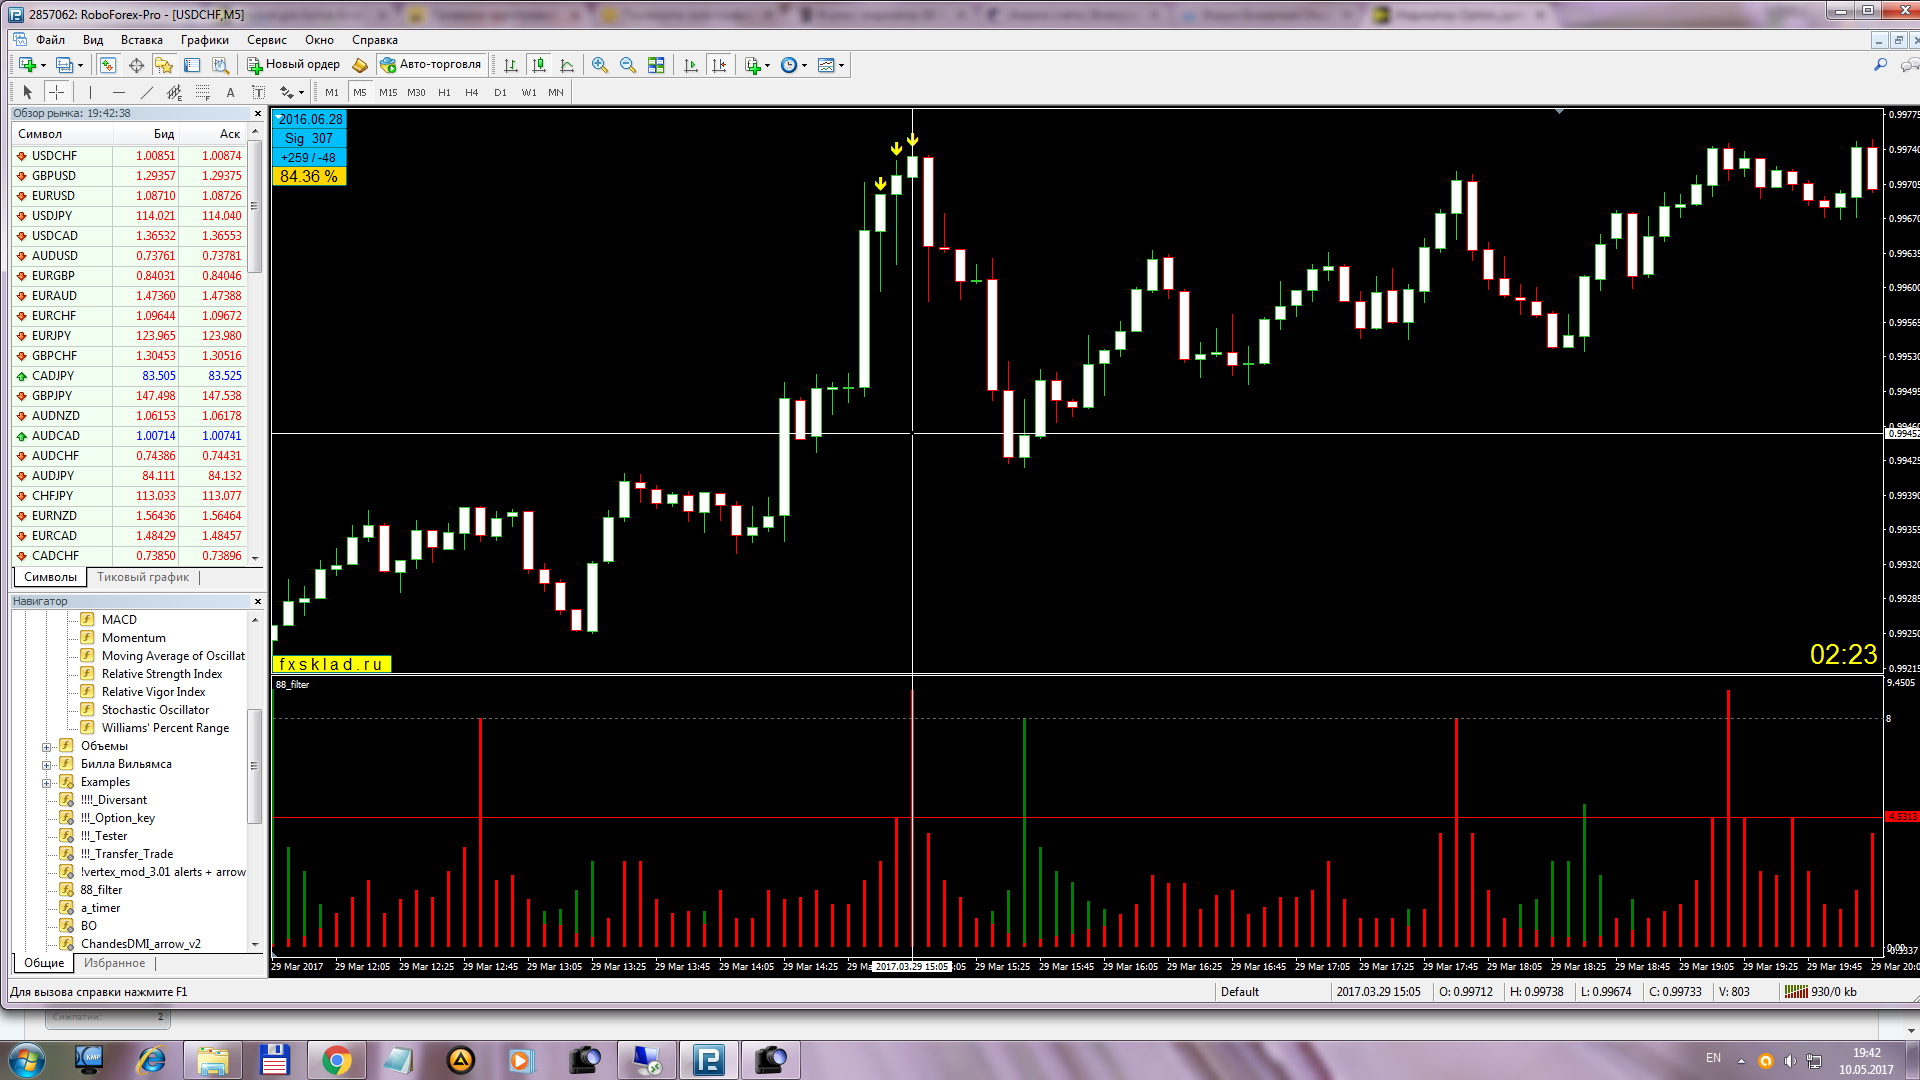Toggle the Data Window icon
1920x1080 pixels.
tap(136, 65)
